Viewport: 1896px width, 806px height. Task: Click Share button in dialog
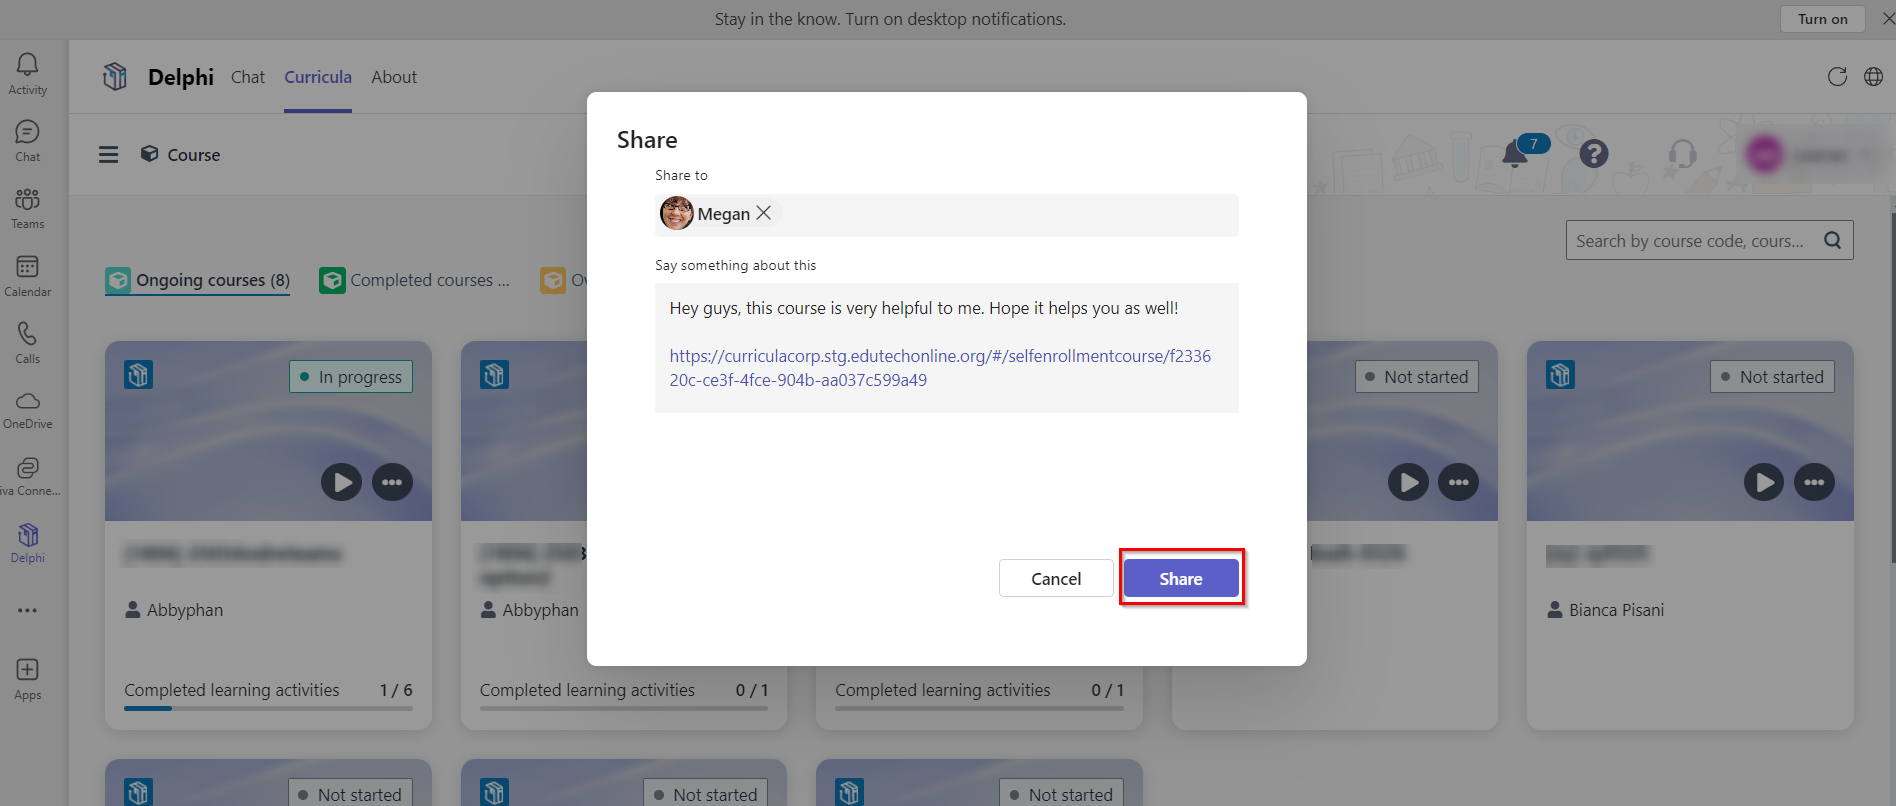point(1181,578)
